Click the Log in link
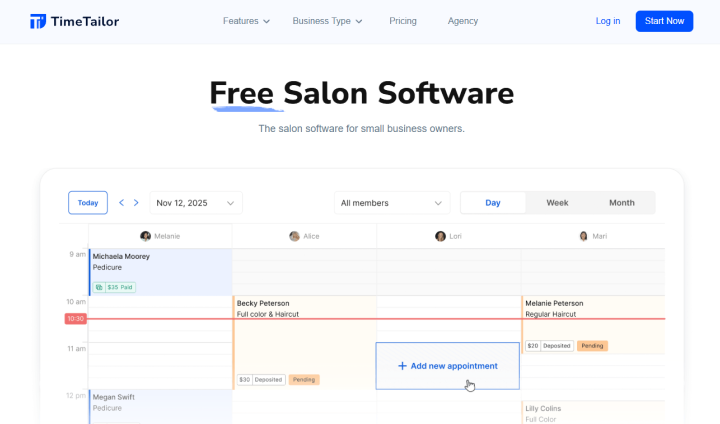Image resolution: width=720 pixels, height=424 pixels. coord(608,21)
